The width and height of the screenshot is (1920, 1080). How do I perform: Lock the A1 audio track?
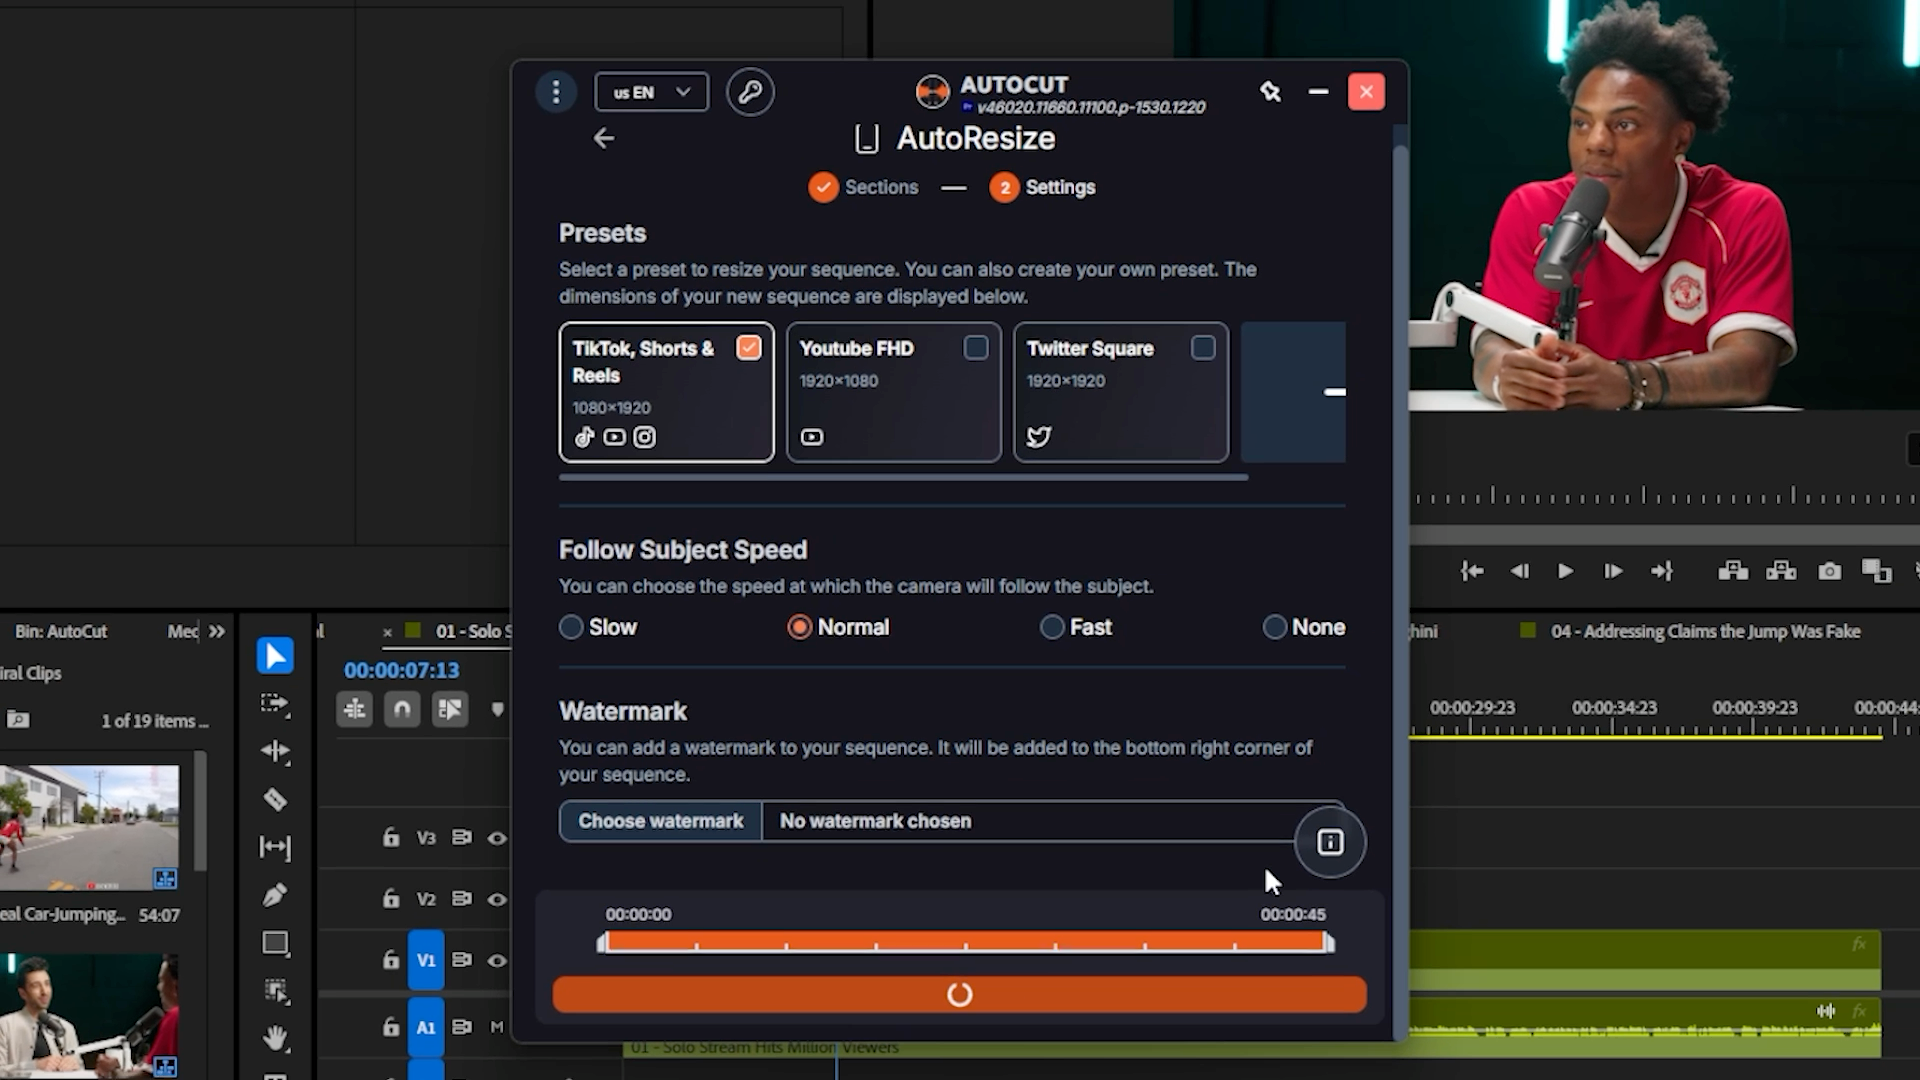tap(391, 1026)
